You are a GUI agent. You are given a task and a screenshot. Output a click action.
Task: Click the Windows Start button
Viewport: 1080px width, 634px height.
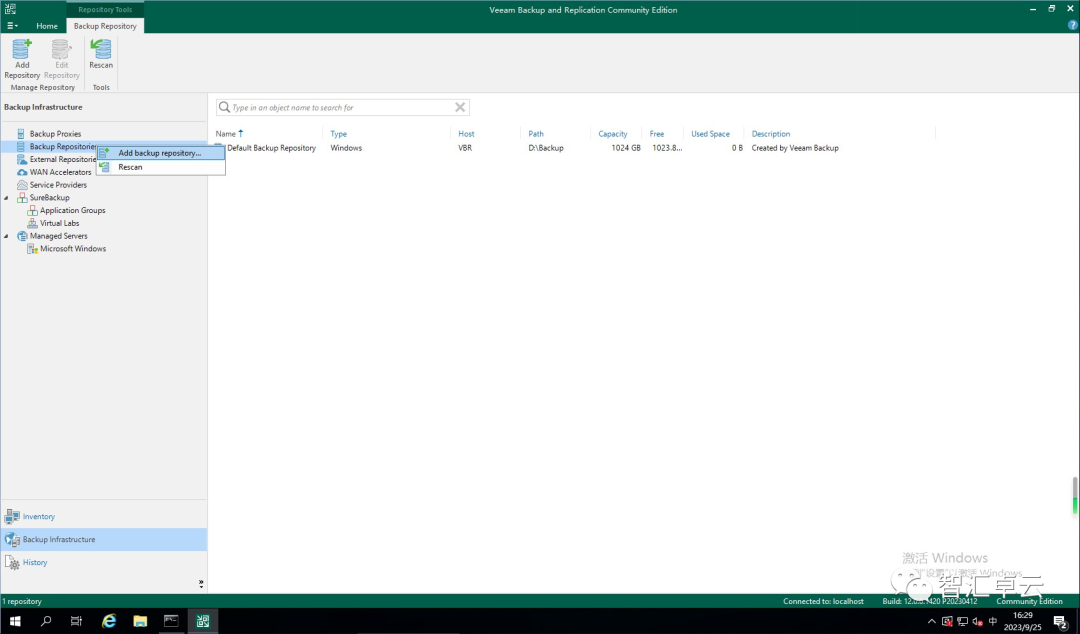15,621
